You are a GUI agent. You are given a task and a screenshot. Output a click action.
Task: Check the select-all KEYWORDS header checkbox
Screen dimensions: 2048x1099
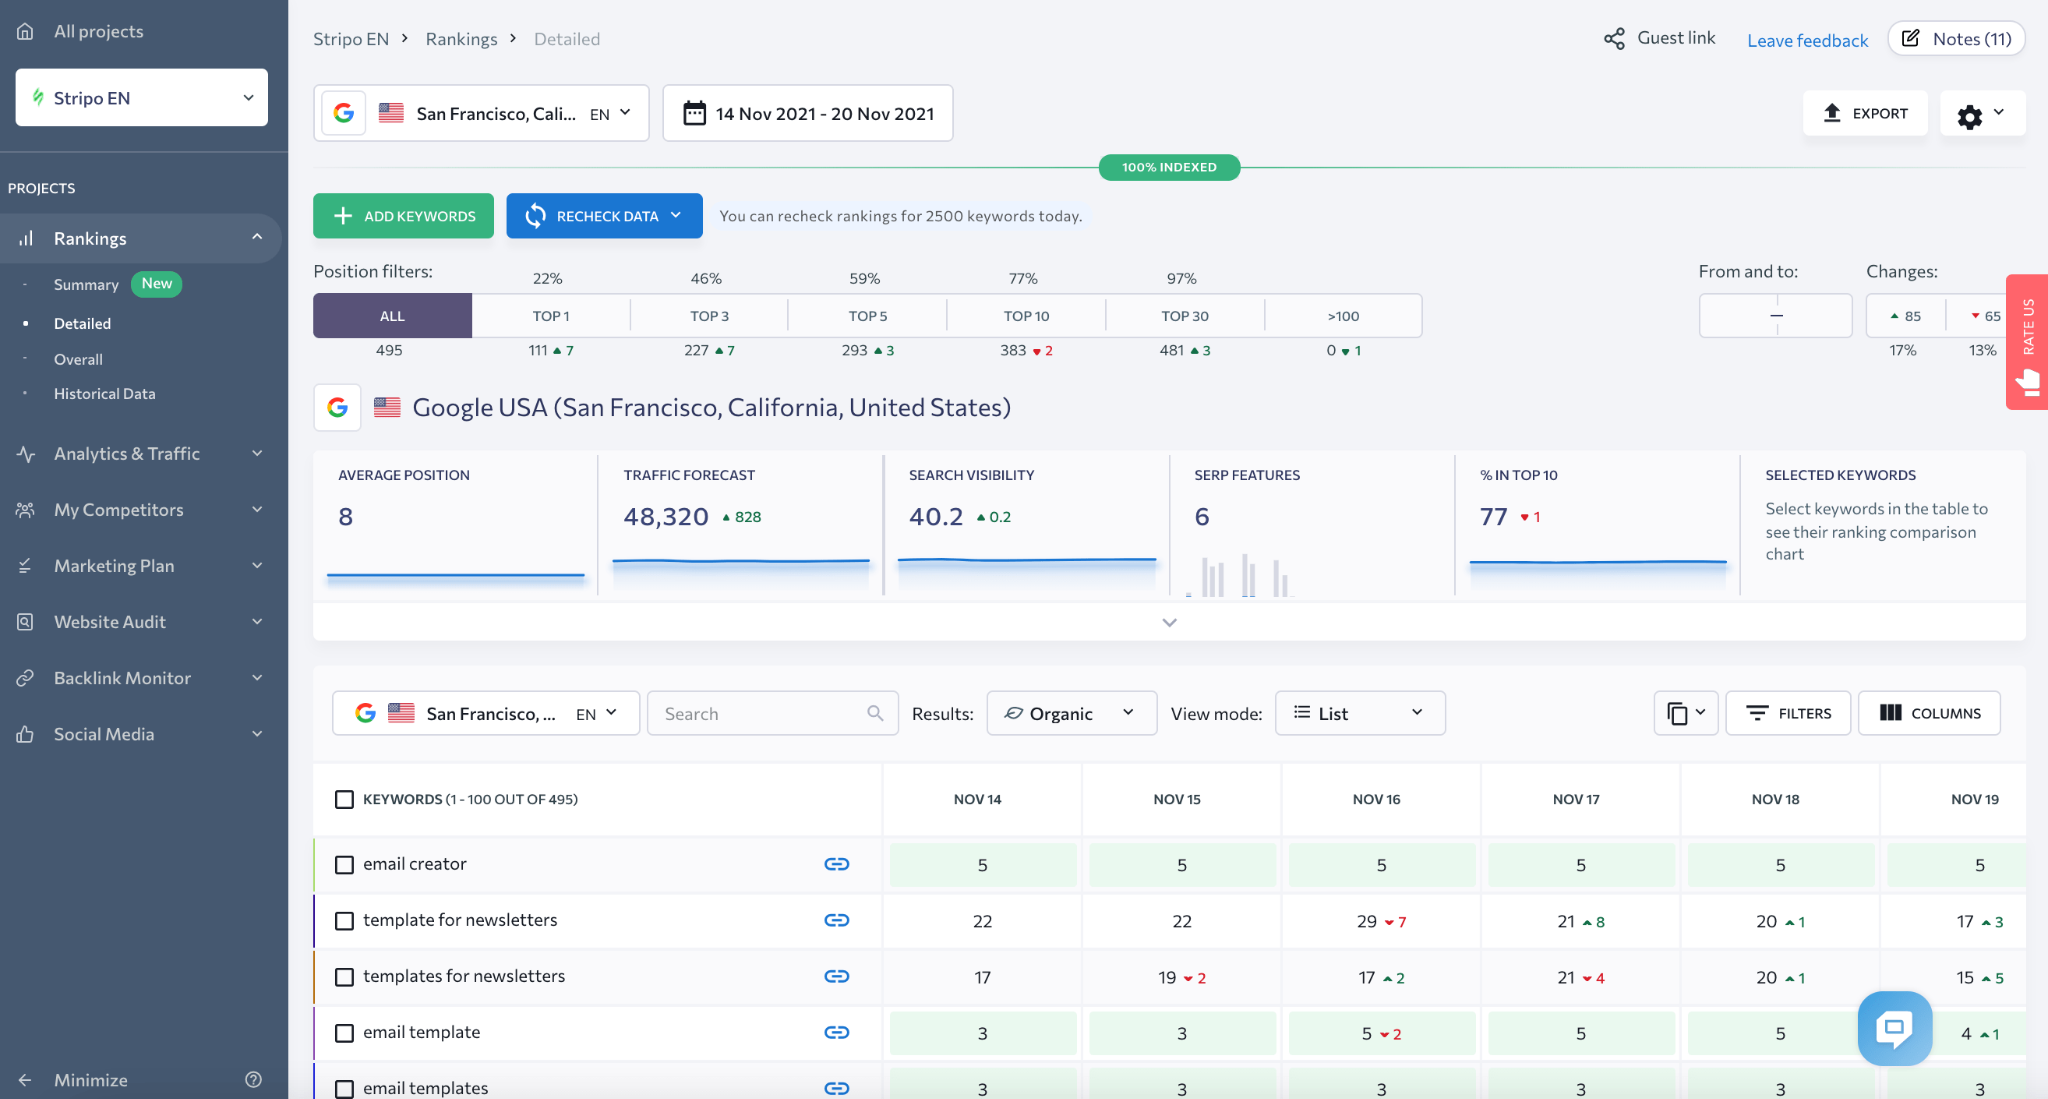point(345,799)
